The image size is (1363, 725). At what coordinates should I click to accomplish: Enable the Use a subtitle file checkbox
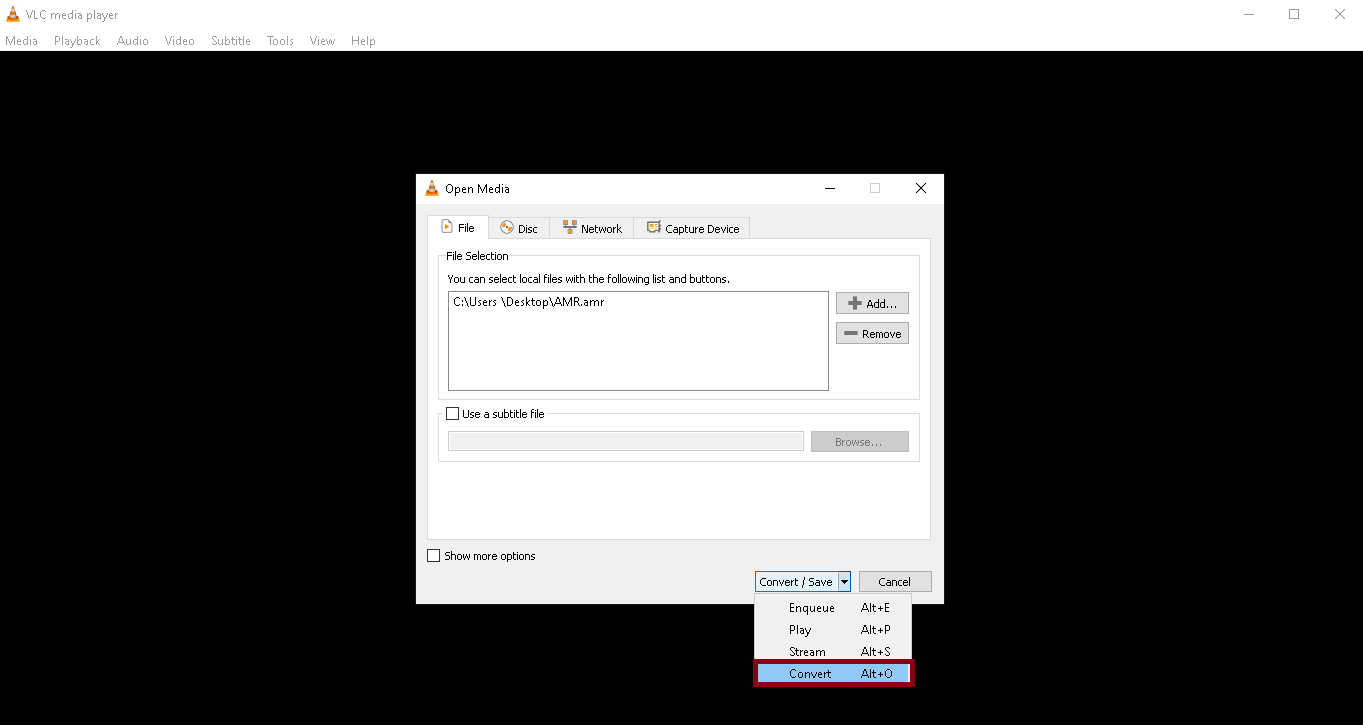453,413
